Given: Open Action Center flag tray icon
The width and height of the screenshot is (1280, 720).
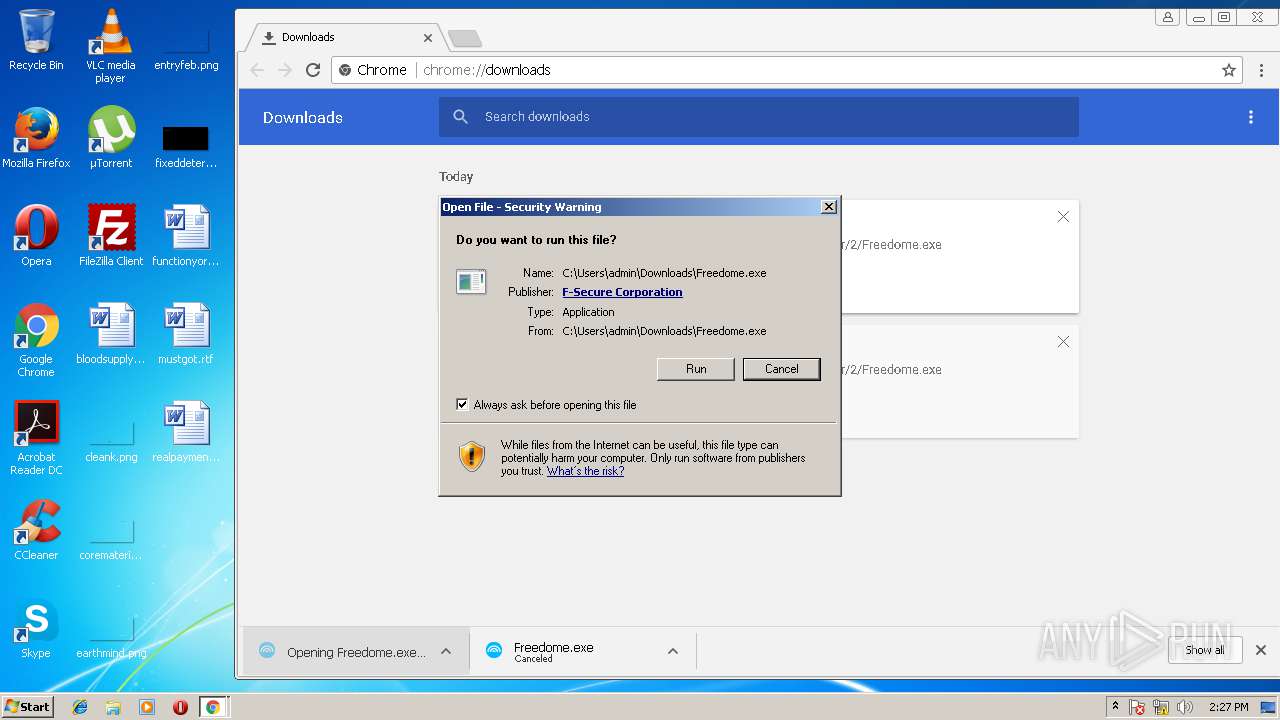Looking at the screenshot, I should [1137, 707].
